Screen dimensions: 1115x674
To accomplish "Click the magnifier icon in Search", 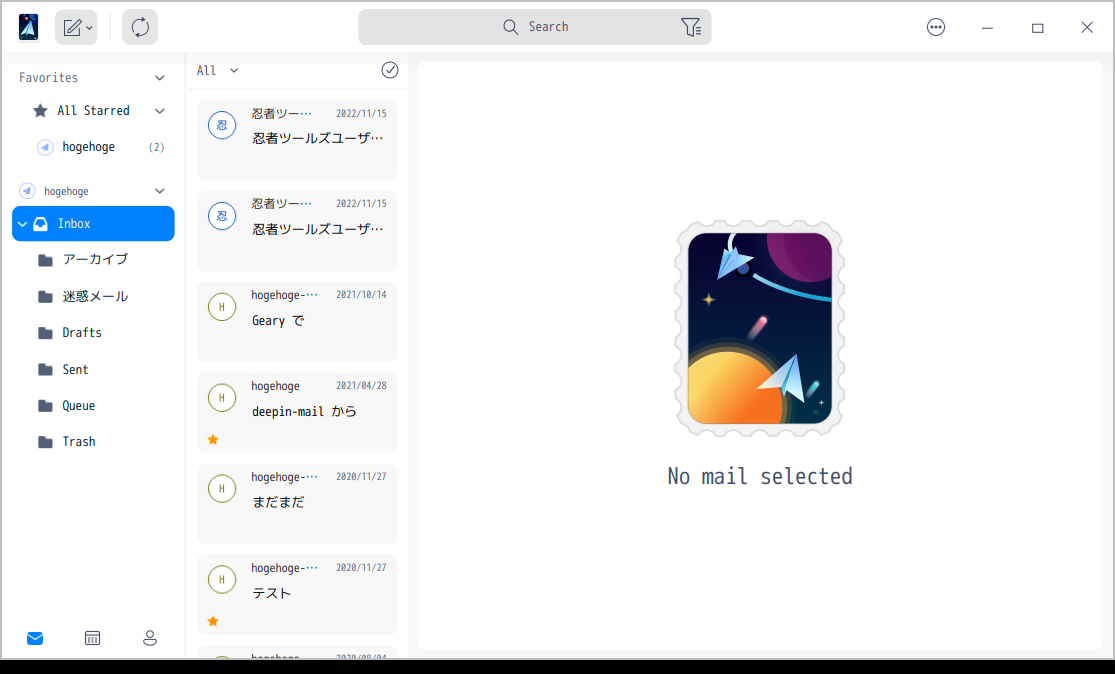I will pos(511,27).
